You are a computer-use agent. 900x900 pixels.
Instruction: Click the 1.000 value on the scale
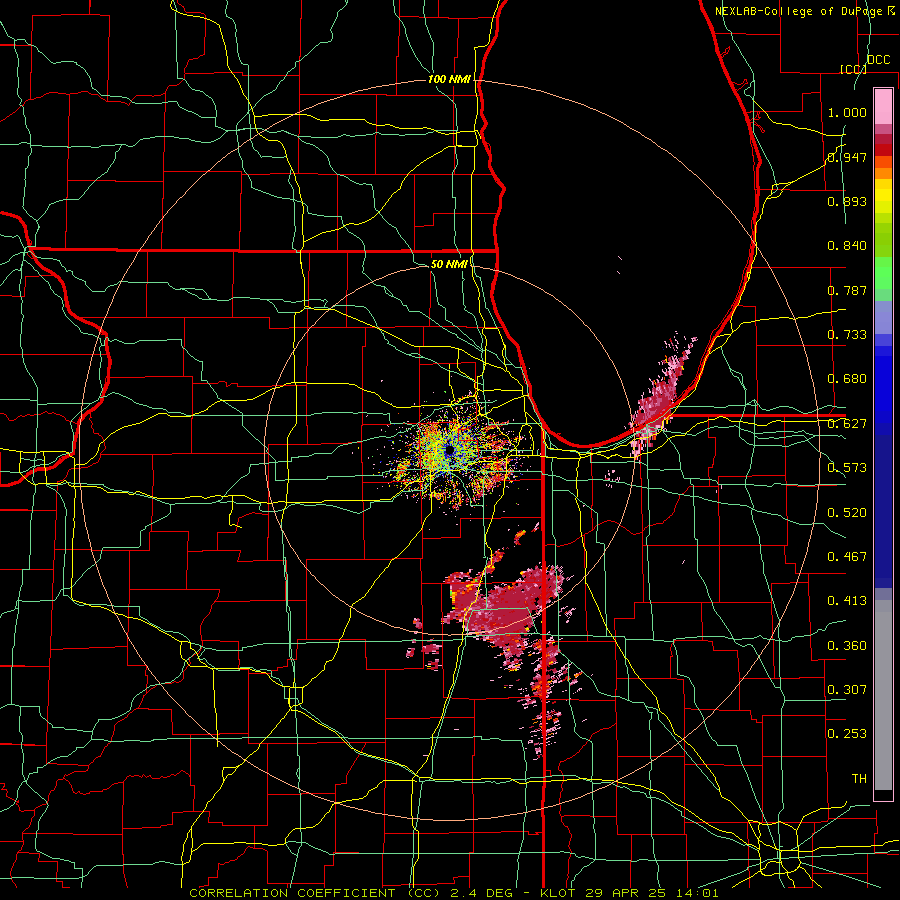coord(847,112)
